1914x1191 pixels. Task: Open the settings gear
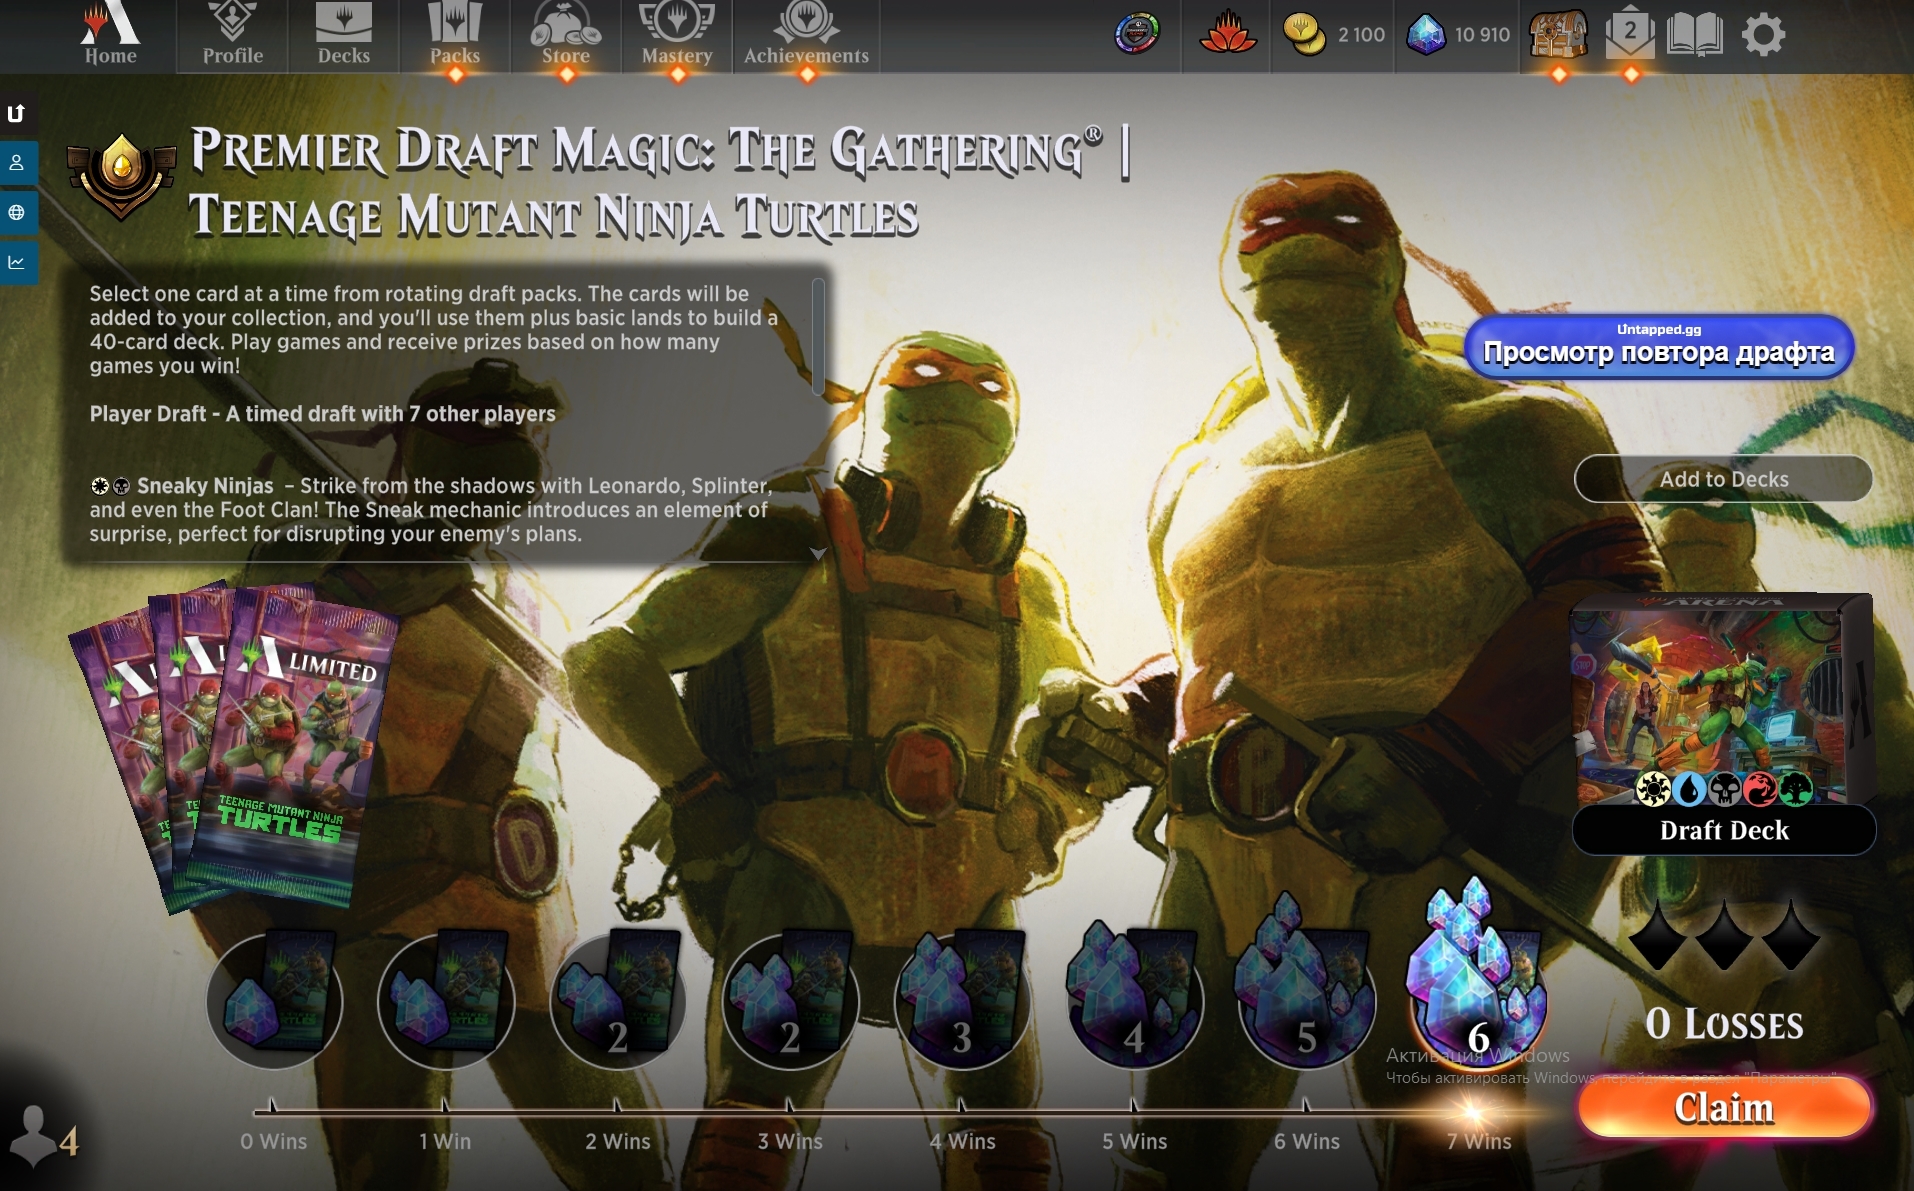1763,35
